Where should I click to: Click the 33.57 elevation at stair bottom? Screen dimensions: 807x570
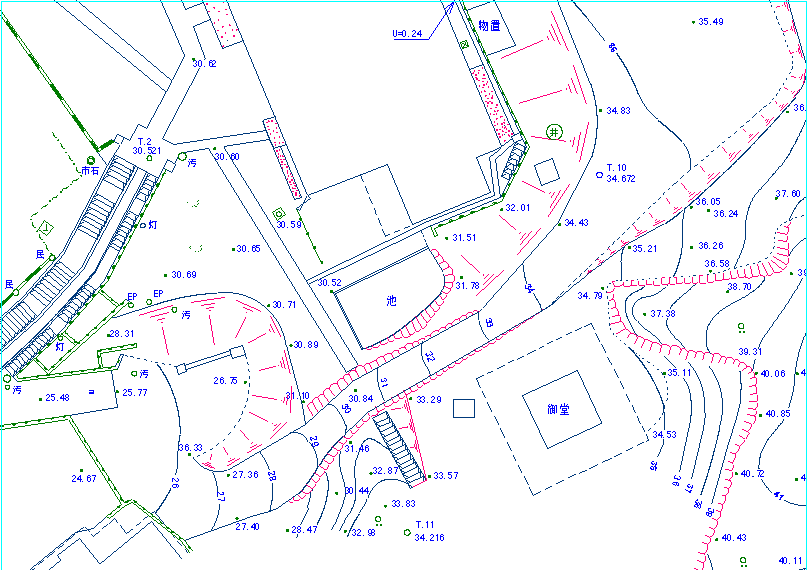tap(445, 476)
